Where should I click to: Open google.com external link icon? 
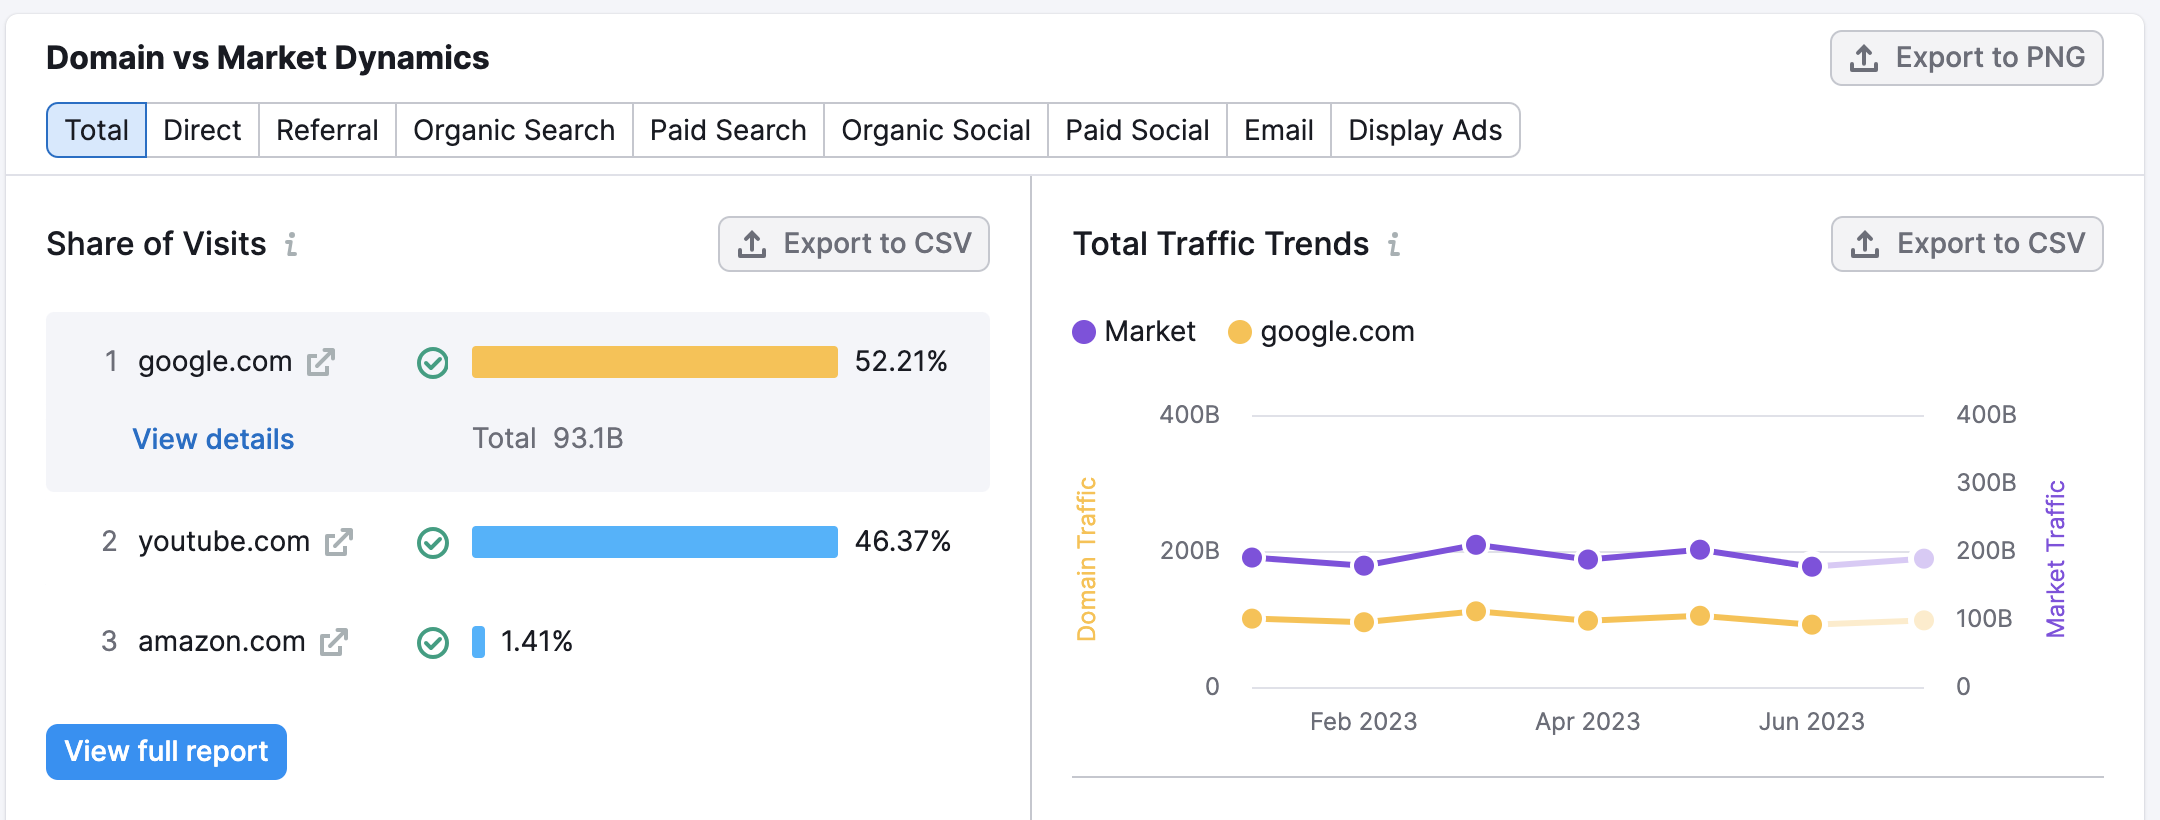tap(320, 362)
